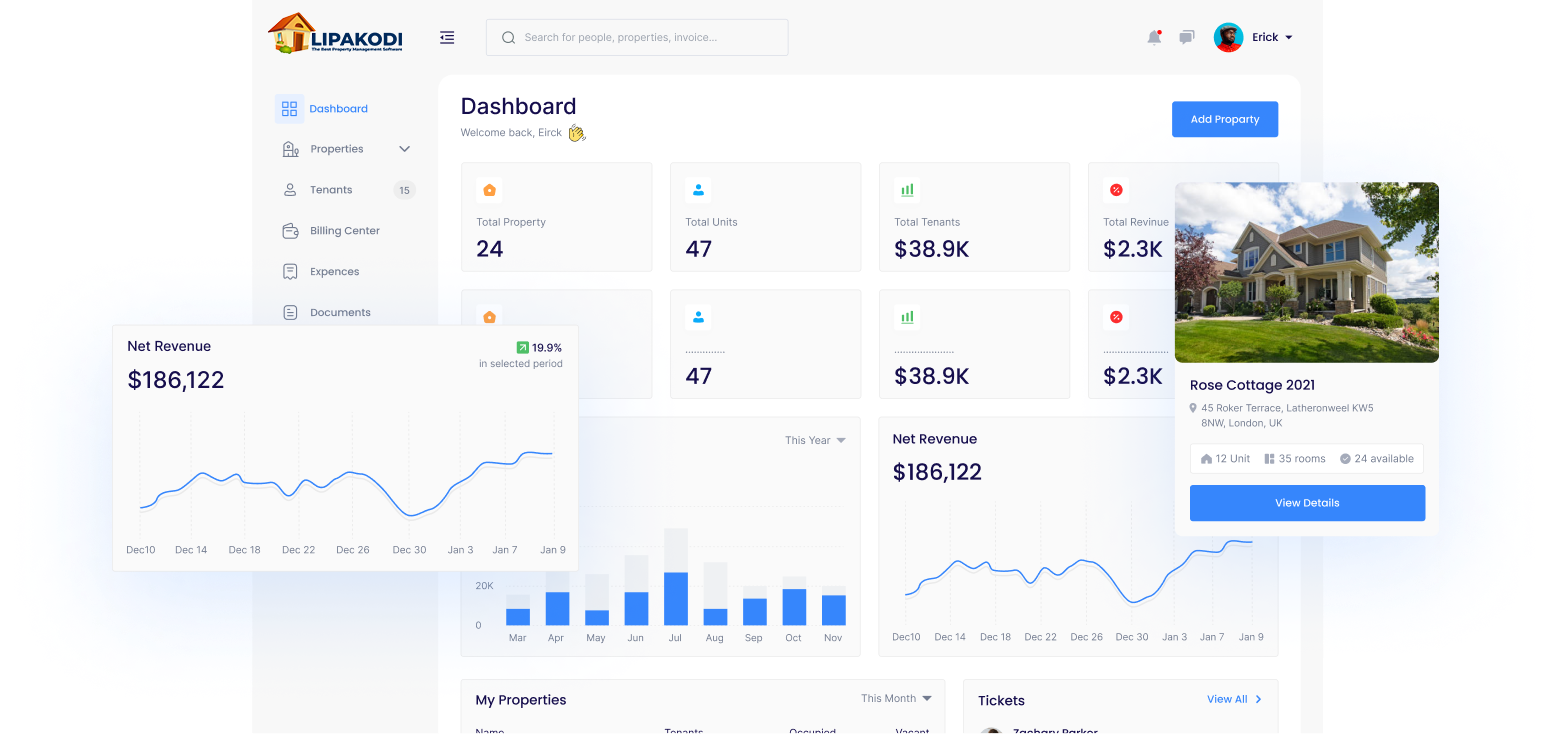Open the chat messages icon
This screenshot has height=734, width=1550.
pyautogui.click(x=1186, y=38)
